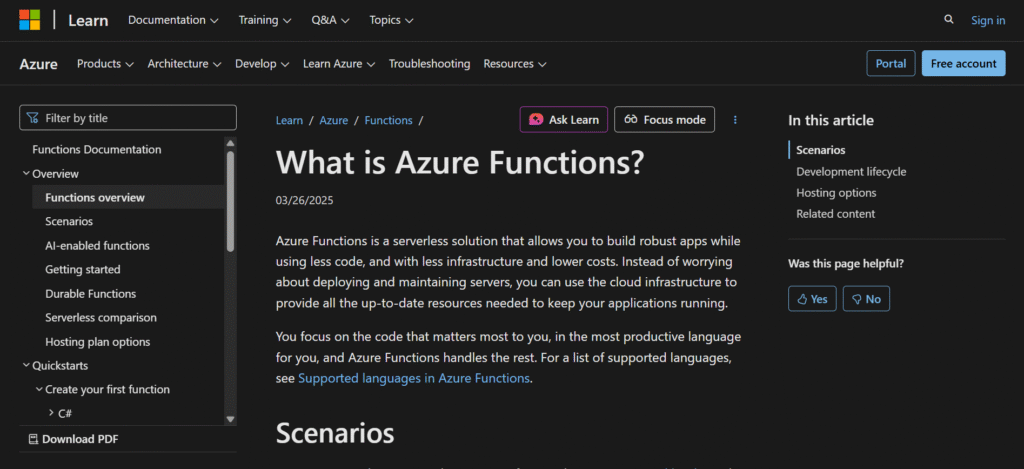This screenshot has height=469, width=1024.
Task: Click the What is Azure Functions? heading
Action: [x=460, y=161]
